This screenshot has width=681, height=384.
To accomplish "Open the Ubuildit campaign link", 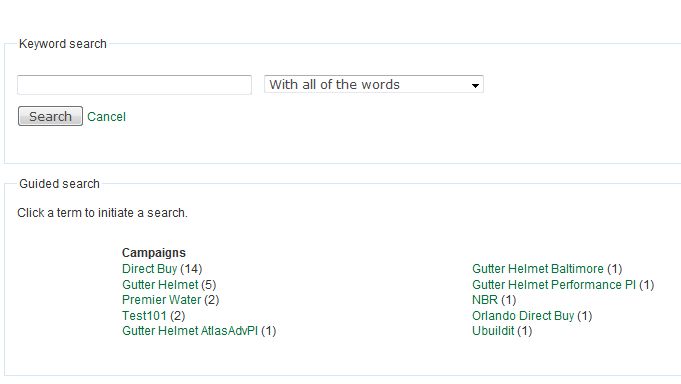I will tap(493, 331).
